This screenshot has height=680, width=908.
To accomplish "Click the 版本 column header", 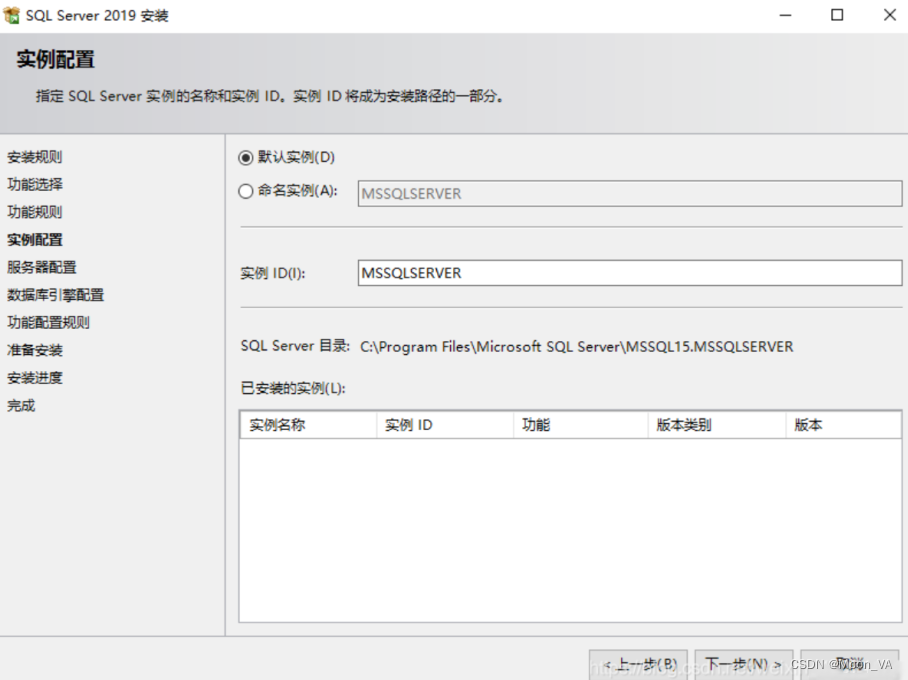I will [x=843, y=425].
